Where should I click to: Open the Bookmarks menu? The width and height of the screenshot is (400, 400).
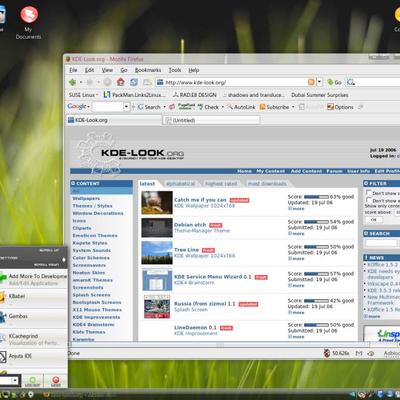(x=148, y=70)
